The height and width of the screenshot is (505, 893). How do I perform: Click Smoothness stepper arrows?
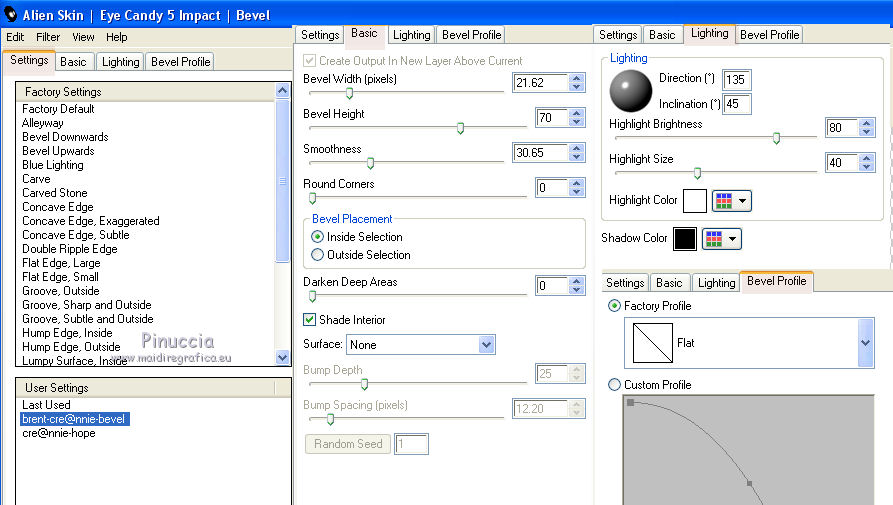coord(576,153)
